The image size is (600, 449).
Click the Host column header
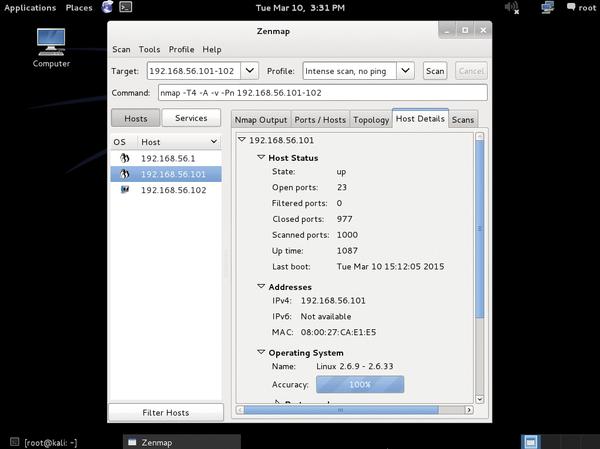click(x=179, y=142)
